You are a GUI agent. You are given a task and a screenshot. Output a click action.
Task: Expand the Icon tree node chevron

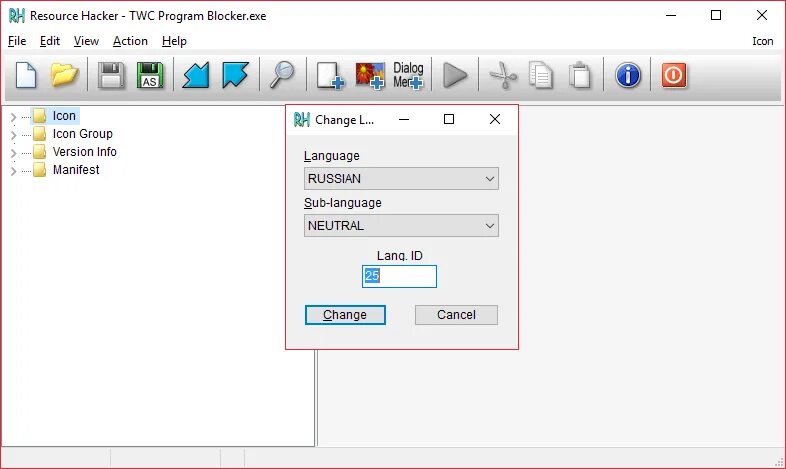pyautogui.click(x=14, y=117)
